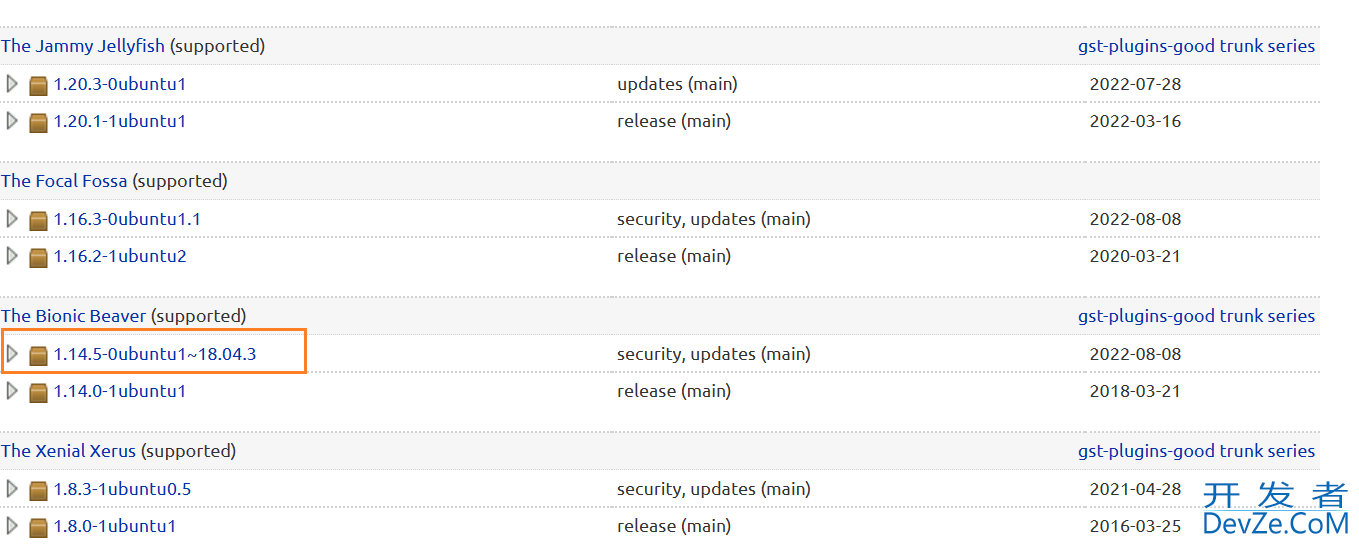Click package icon beside 1.8.3-1ubuntu0.5
1359x545 pixels.
tap(39, 490)
